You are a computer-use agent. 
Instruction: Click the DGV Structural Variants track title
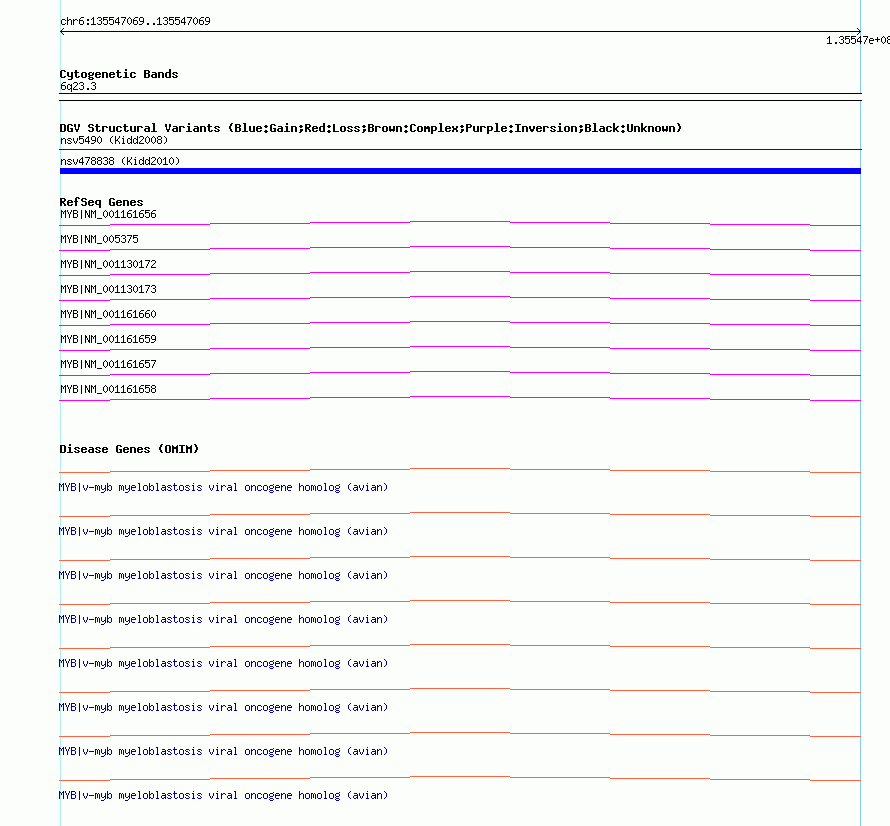tap(371, 128)
